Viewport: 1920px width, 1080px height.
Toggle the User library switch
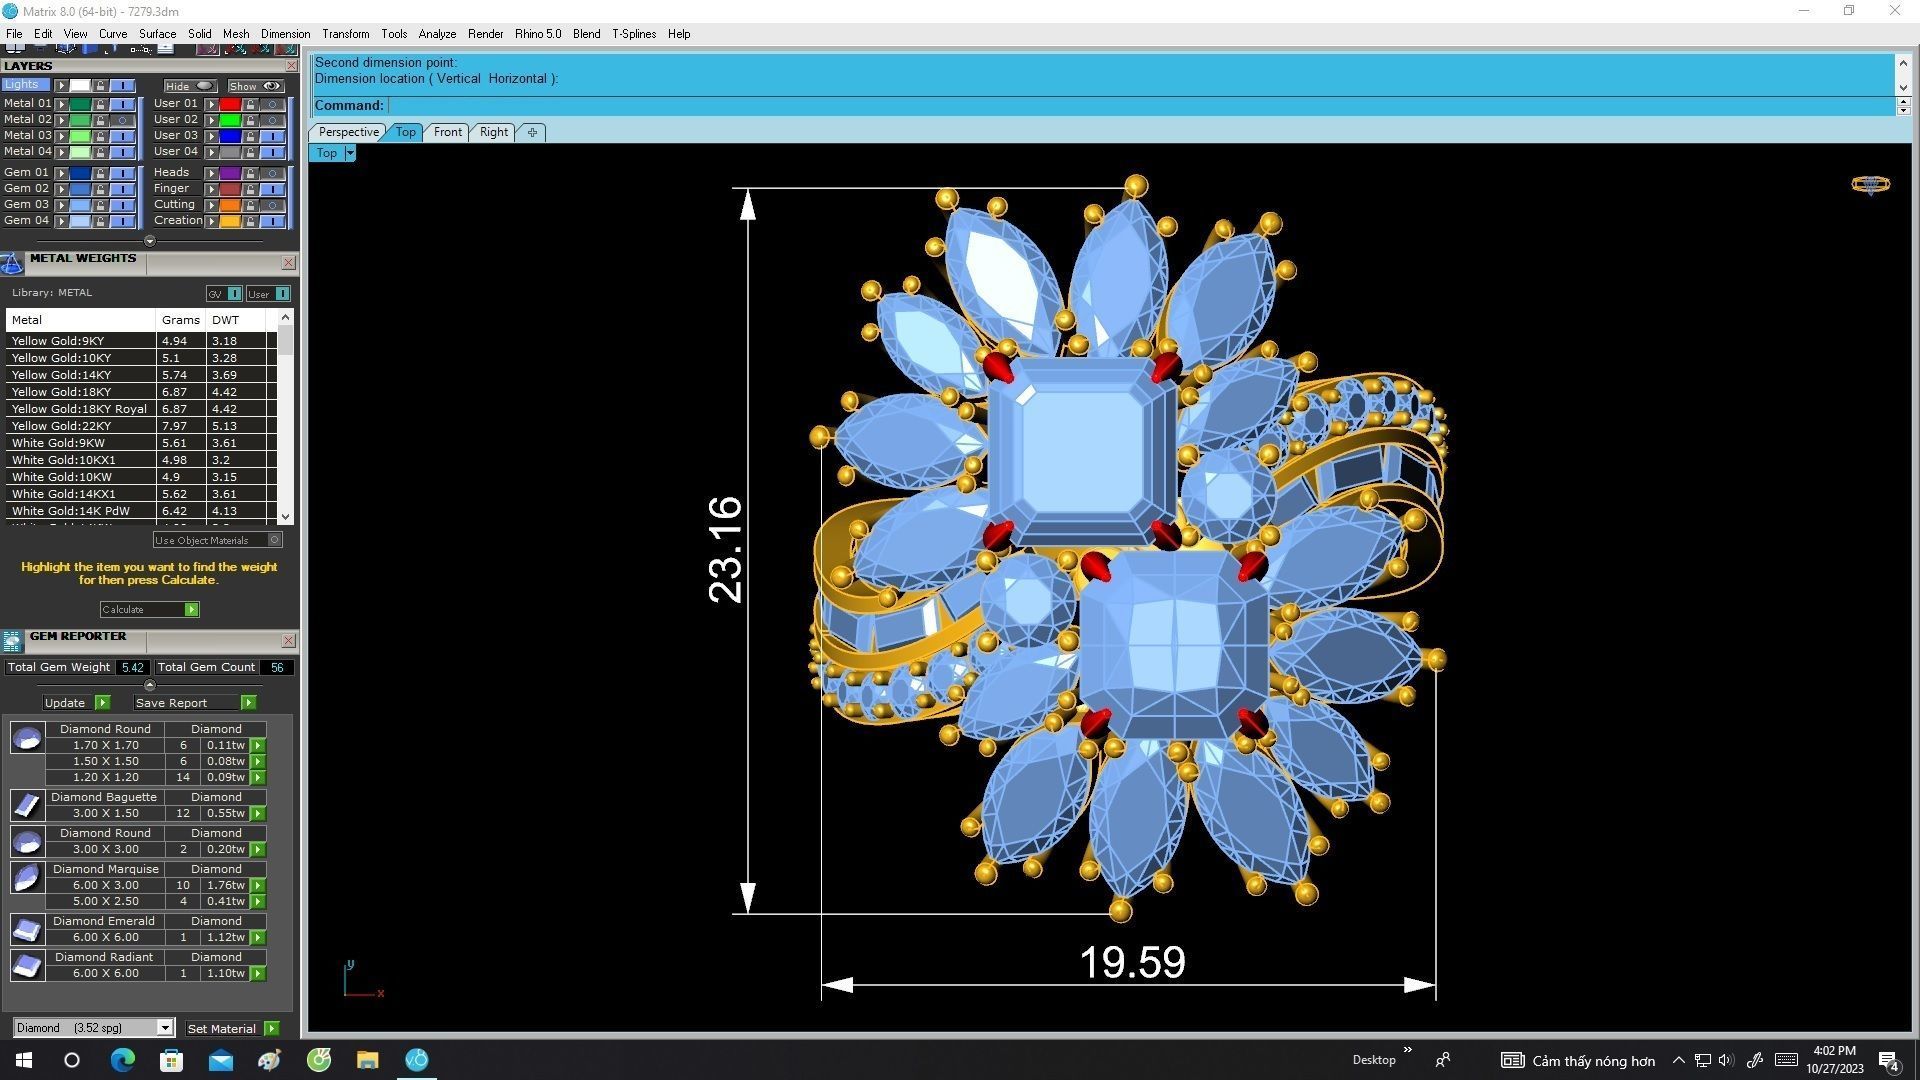[268, 294]
